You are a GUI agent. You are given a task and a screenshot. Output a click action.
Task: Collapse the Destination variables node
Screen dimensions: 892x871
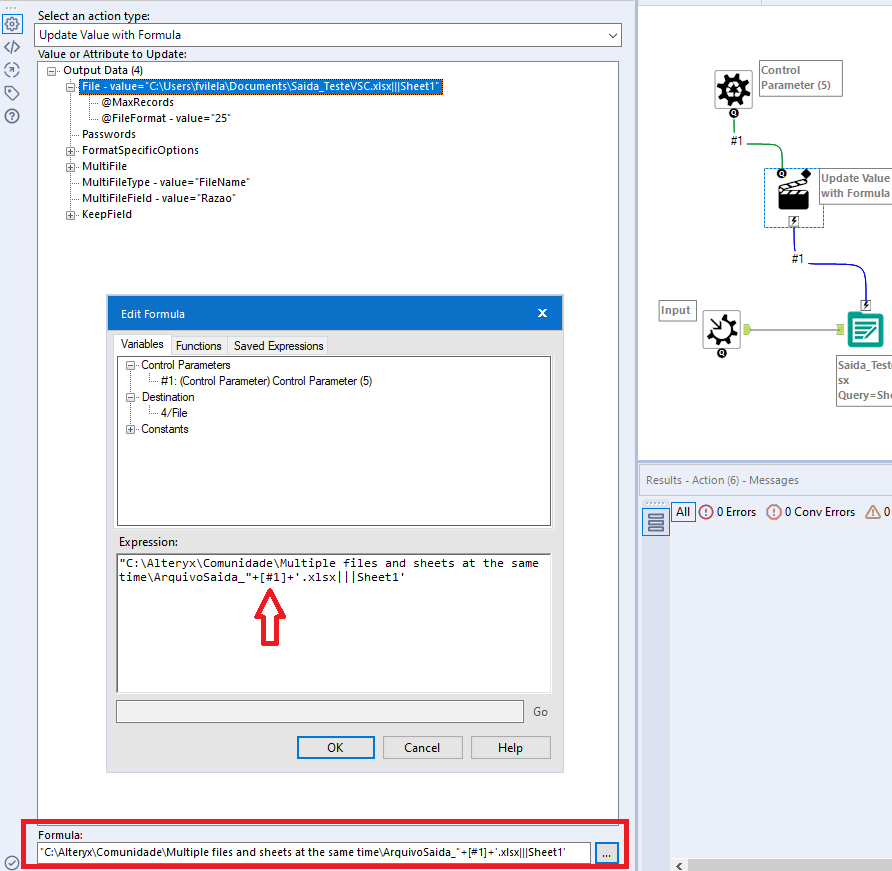point(130,397)
